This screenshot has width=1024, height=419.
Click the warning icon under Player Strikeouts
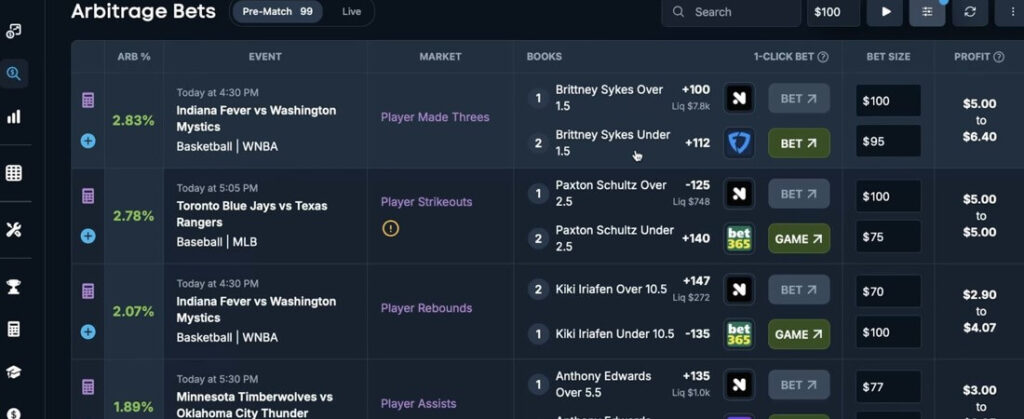[390, 228]
